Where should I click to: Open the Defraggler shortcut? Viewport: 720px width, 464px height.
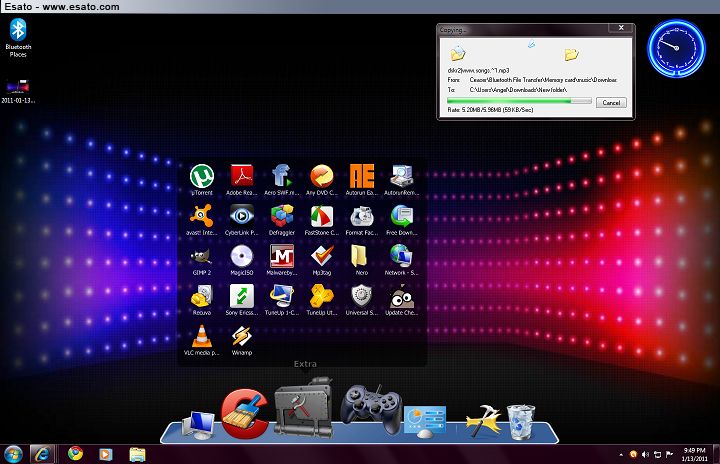coord(281,216)
